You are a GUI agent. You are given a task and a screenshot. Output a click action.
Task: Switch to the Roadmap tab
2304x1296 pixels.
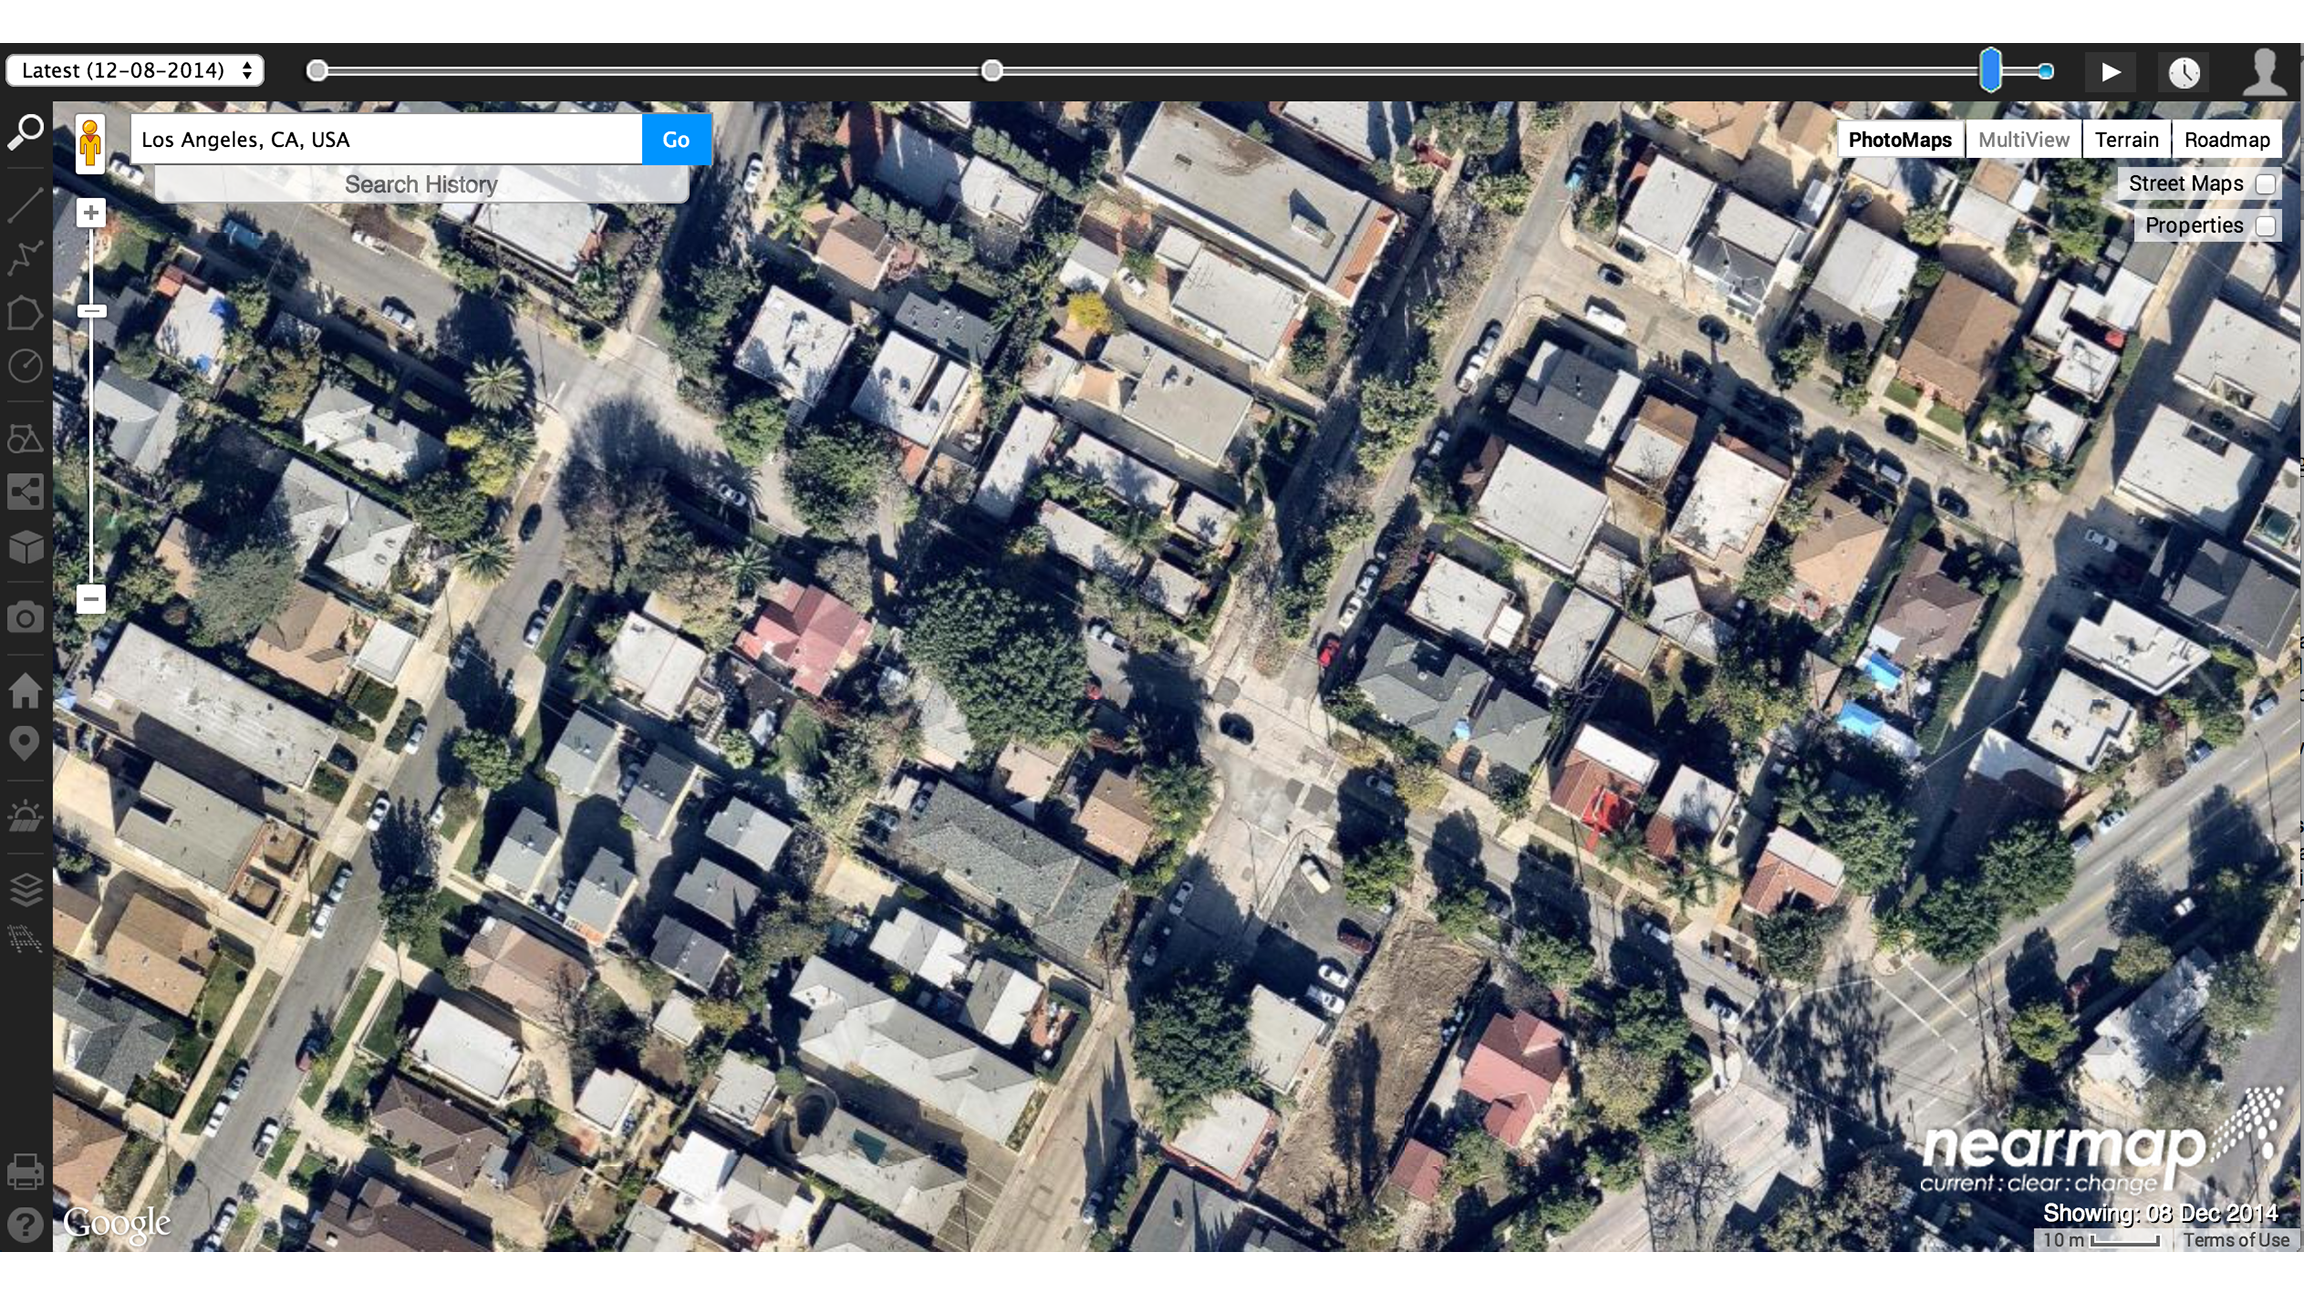(x=2227, y=140)
